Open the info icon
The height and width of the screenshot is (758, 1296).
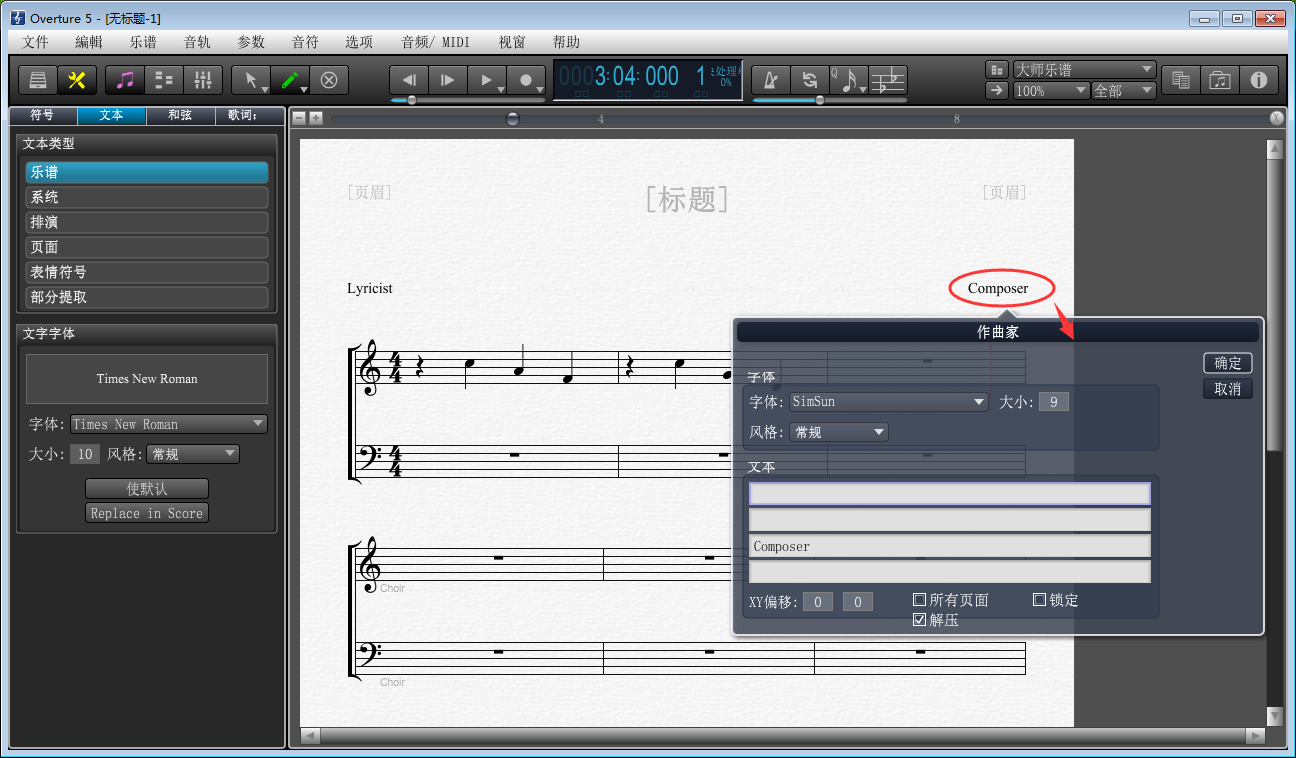(x=1259, y=80)
